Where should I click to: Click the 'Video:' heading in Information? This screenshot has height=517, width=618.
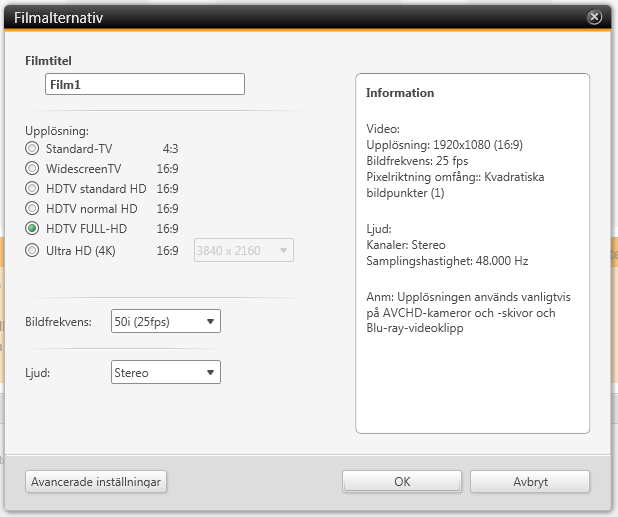[383, 129]
